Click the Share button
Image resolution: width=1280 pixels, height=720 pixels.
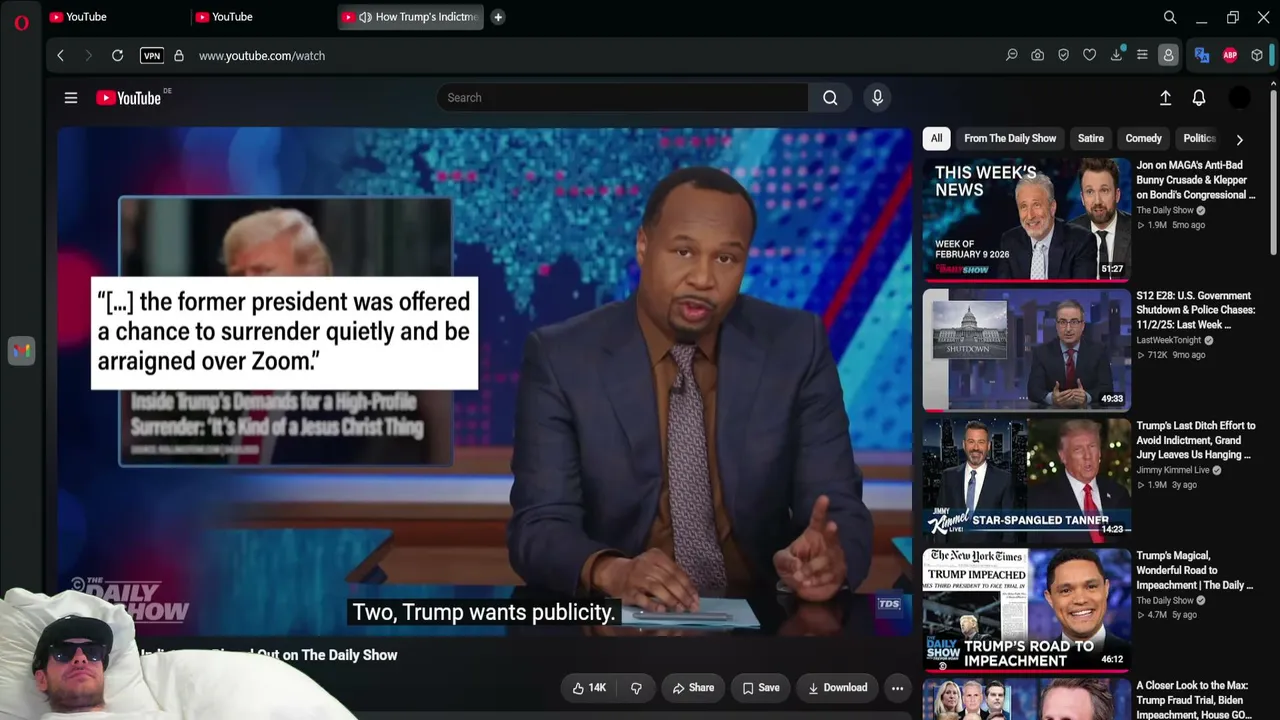(x=692, y=688)
